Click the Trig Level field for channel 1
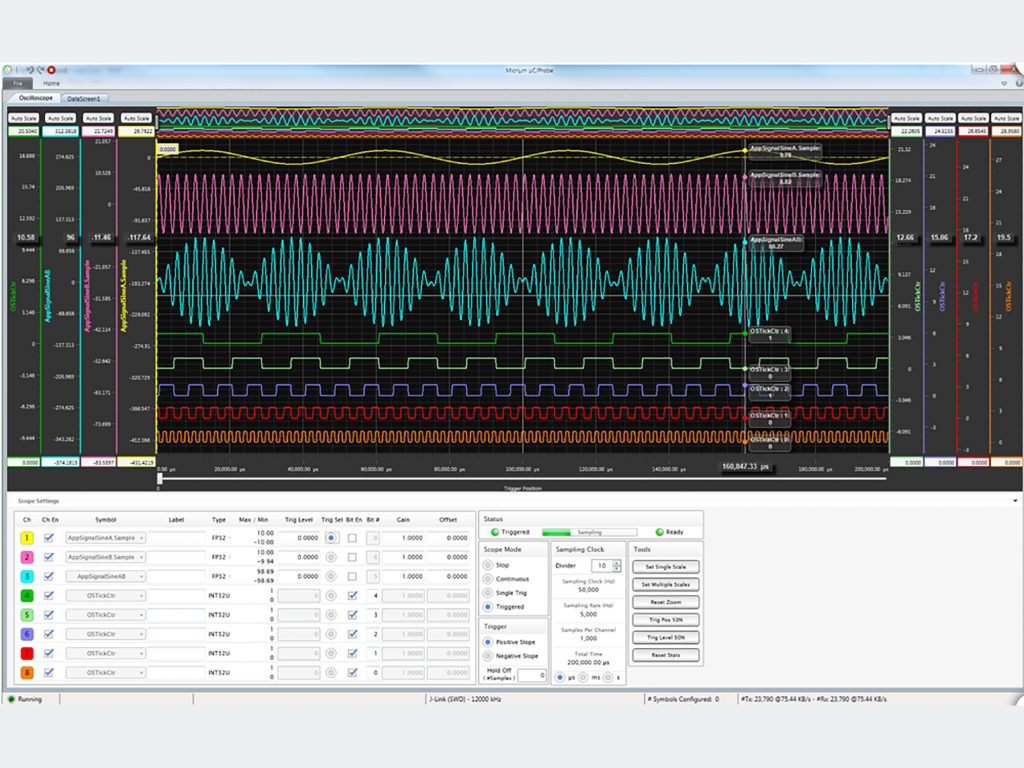 [299, 538]
